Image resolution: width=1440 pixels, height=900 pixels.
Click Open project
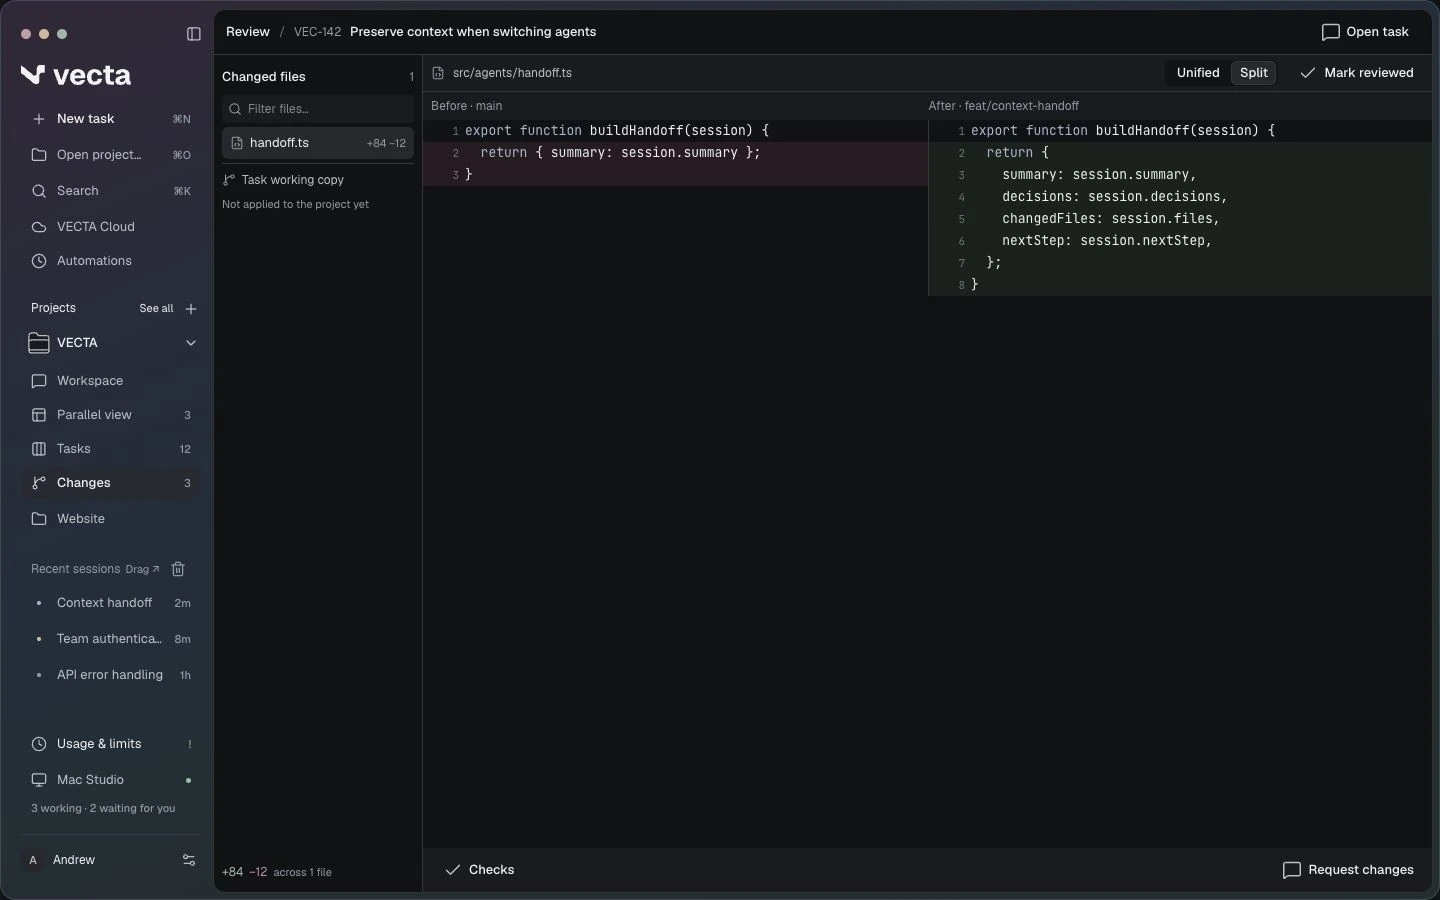[x=110, y=155]
